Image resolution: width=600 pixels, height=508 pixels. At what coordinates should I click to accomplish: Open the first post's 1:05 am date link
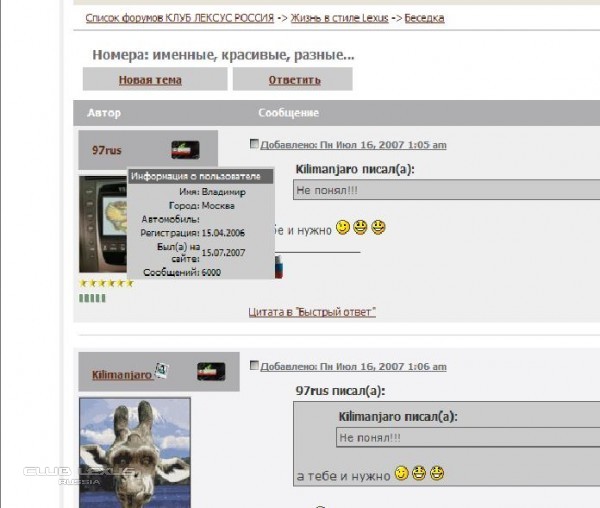pos(353,145)
